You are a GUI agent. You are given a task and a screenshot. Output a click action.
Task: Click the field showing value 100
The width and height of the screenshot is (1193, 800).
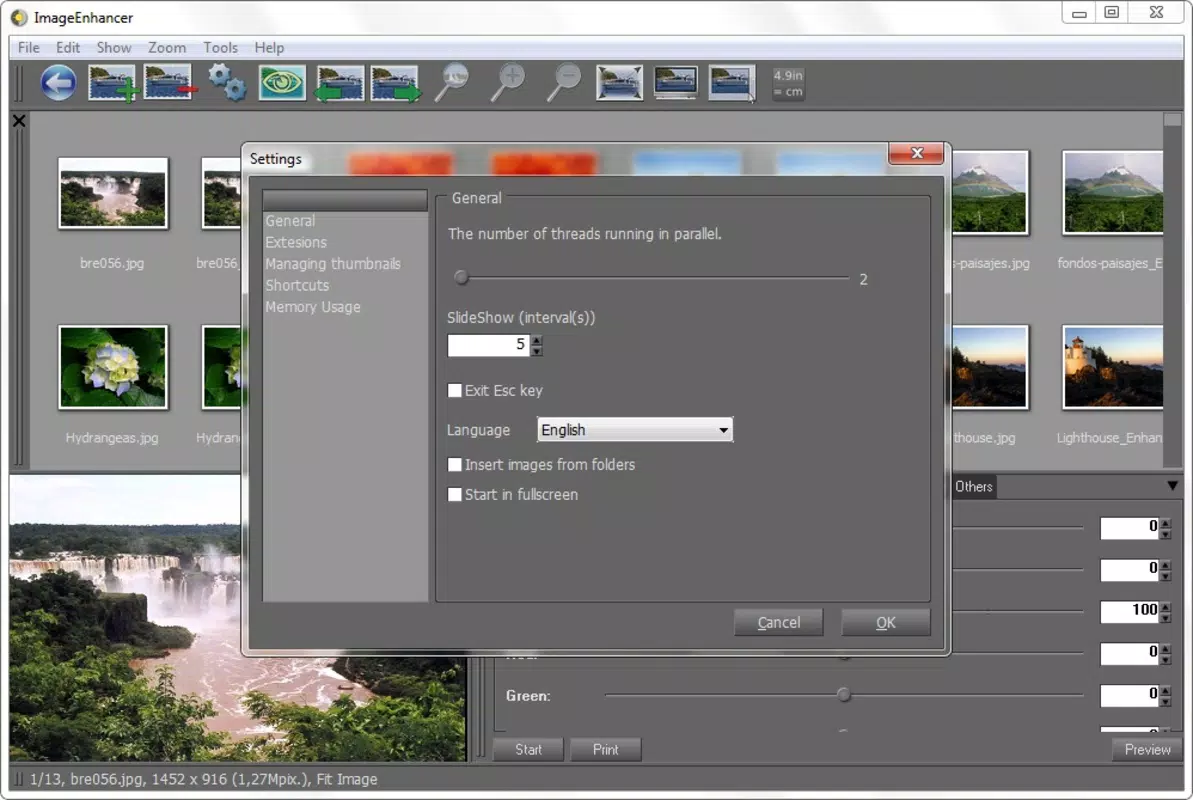tap(1130, 611)
